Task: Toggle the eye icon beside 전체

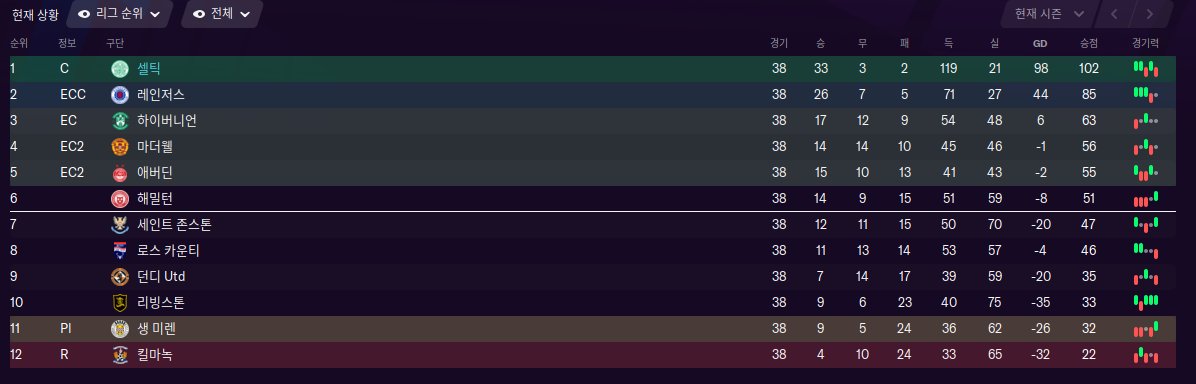Action: (x=199, y=14)
